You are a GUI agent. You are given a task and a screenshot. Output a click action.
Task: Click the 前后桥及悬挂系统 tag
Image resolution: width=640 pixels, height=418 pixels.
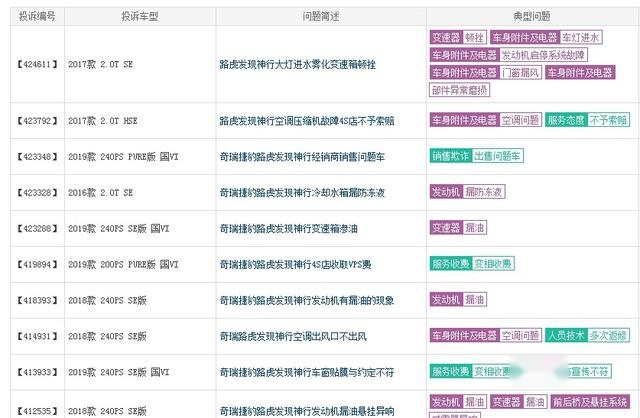point(590,402)
